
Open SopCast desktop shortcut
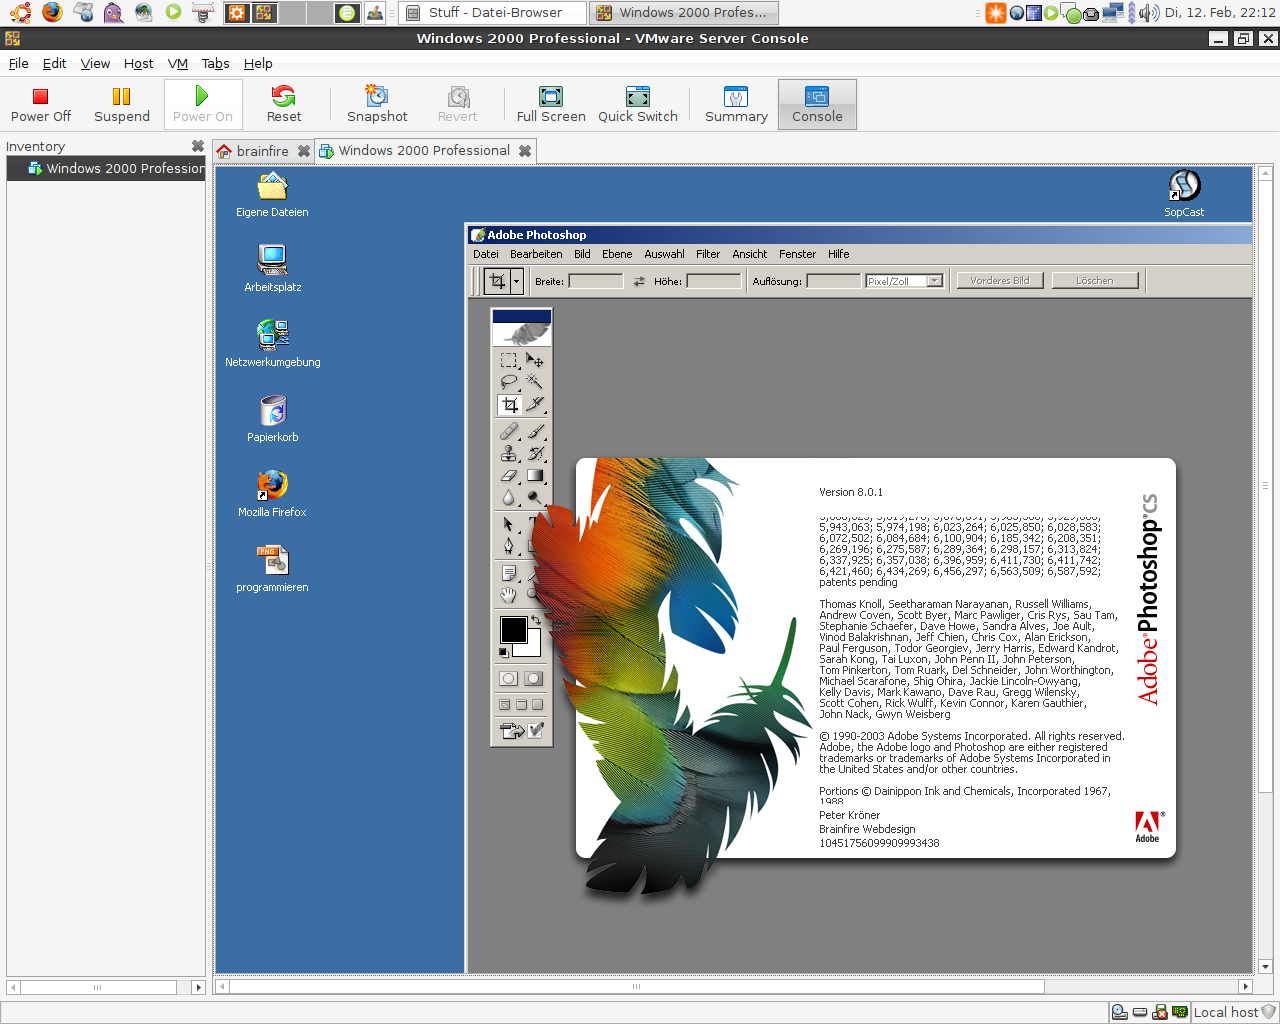pyautogui.click(x=1184, y=193)
